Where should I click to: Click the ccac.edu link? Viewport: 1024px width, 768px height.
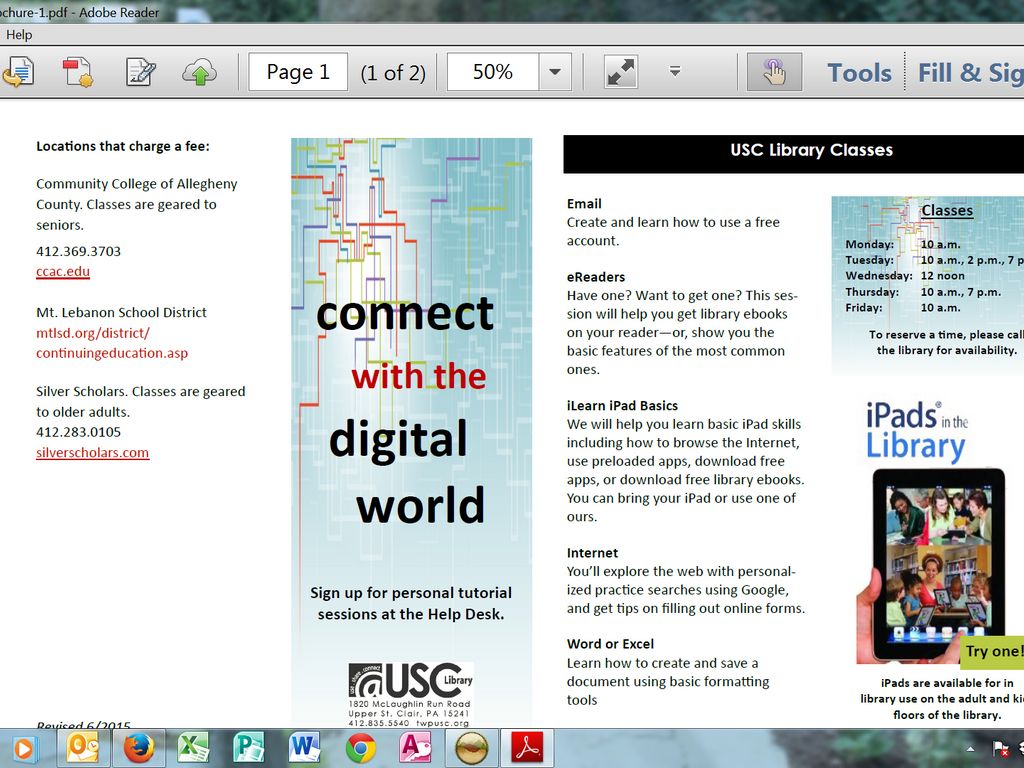coord(63,271)
